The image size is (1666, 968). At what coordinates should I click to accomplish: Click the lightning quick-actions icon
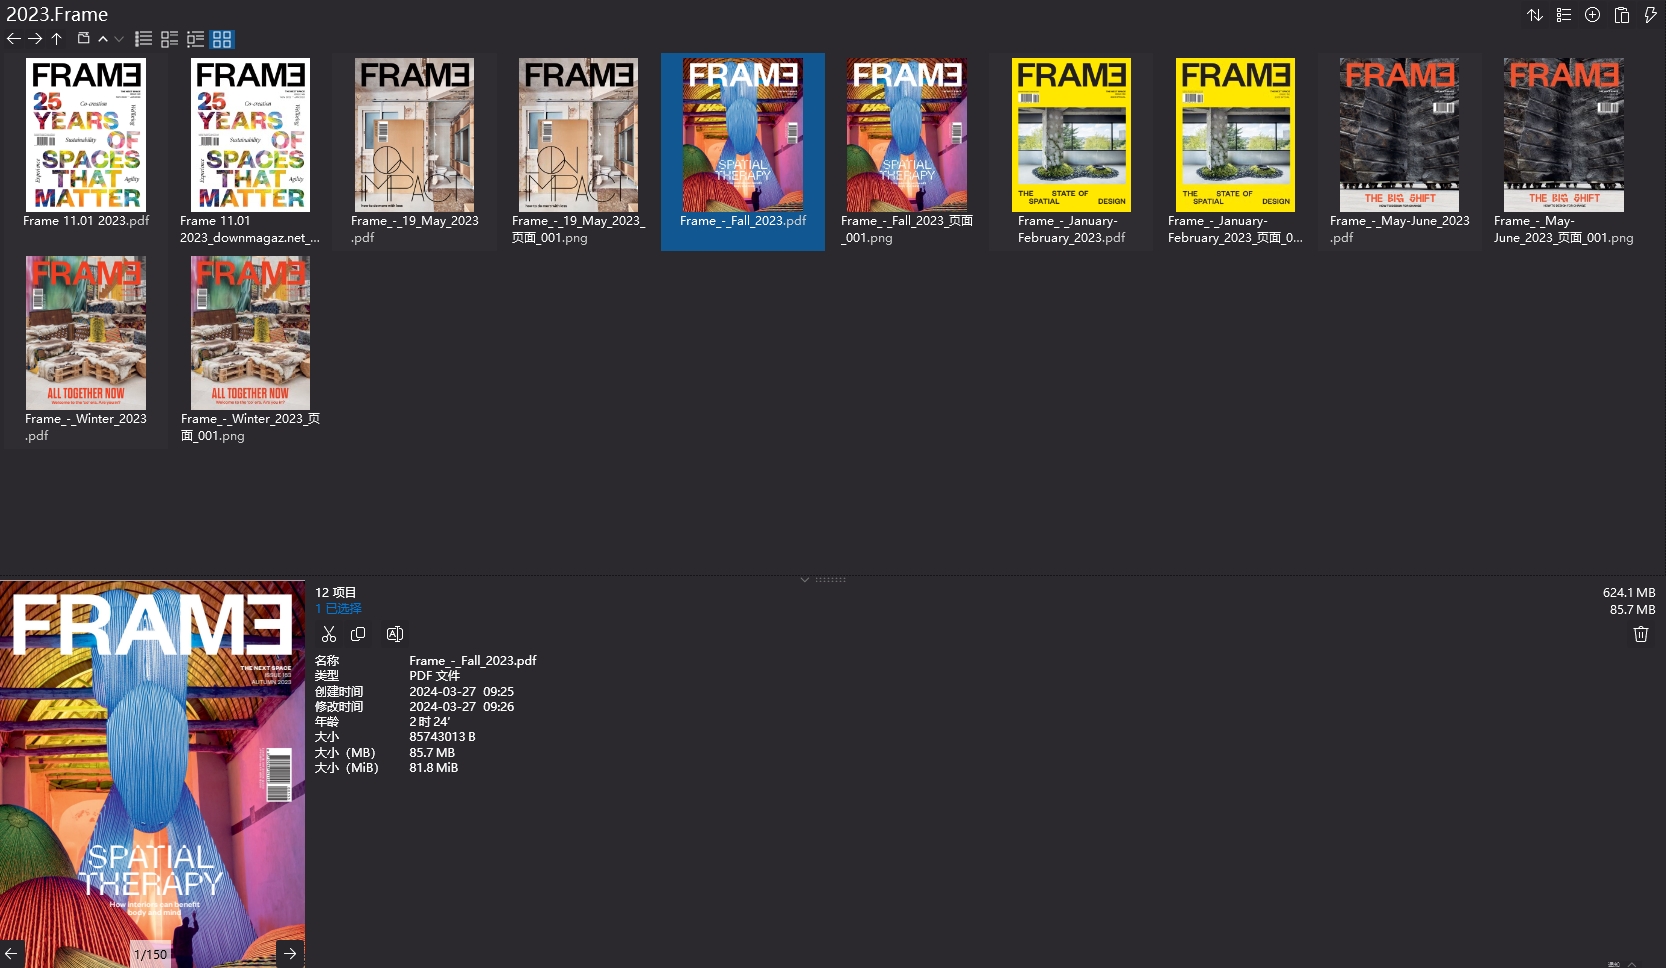tap(1651, 15)
